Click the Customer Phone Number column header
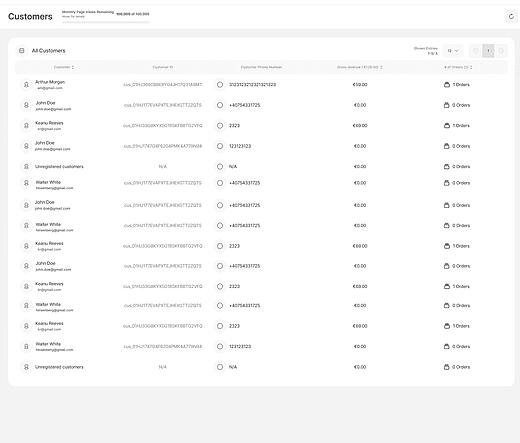Viewport: 520px width, 443px height. click(261, 67)
